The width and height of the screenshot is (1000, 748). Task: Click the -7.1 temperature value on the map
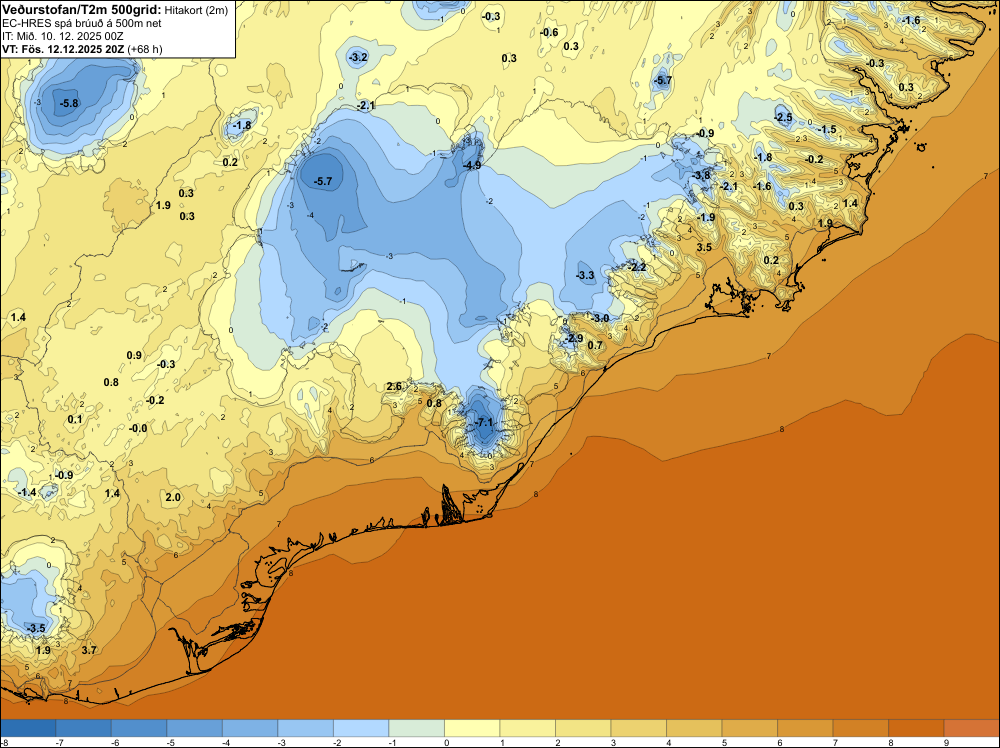tap(484, 422)
